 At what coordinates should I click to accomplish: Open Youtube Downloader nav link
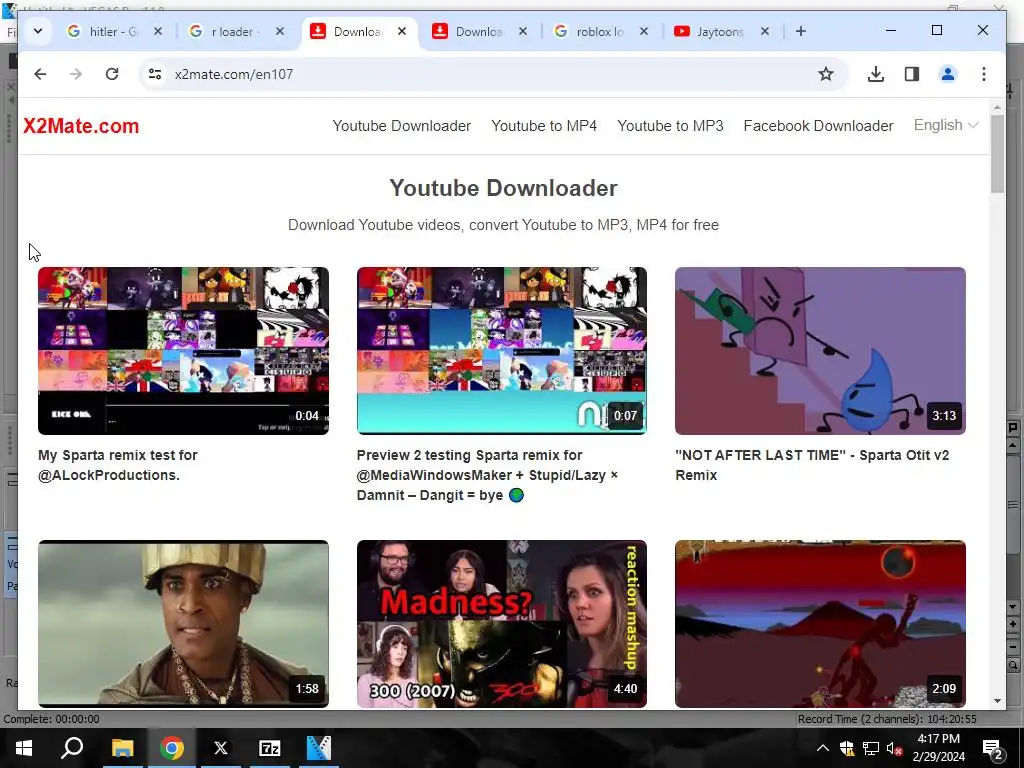click(402, 126)
